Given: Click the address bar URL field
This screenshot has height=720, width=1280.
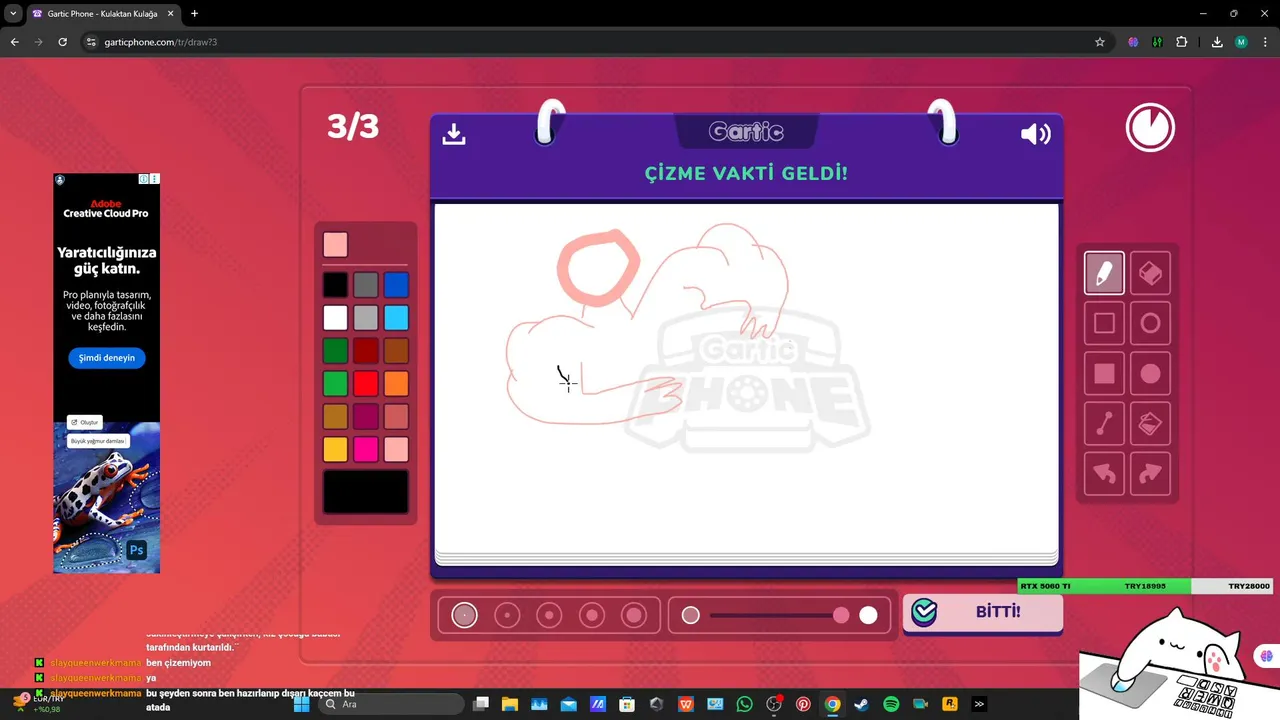Looking at the screenshot, I should [590, 42].
